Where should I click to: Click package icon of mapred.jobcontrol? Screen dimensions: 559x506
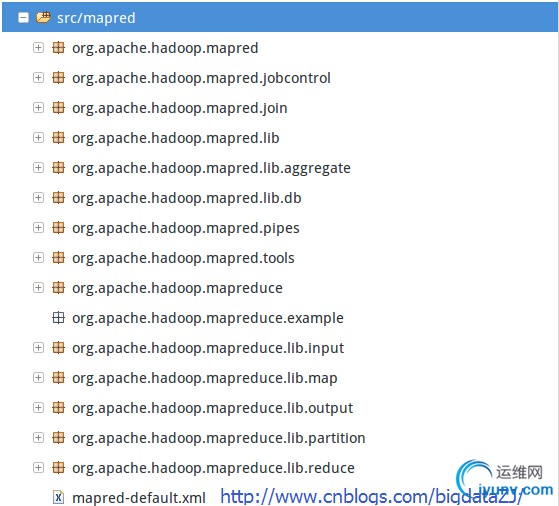click(58, 77)
